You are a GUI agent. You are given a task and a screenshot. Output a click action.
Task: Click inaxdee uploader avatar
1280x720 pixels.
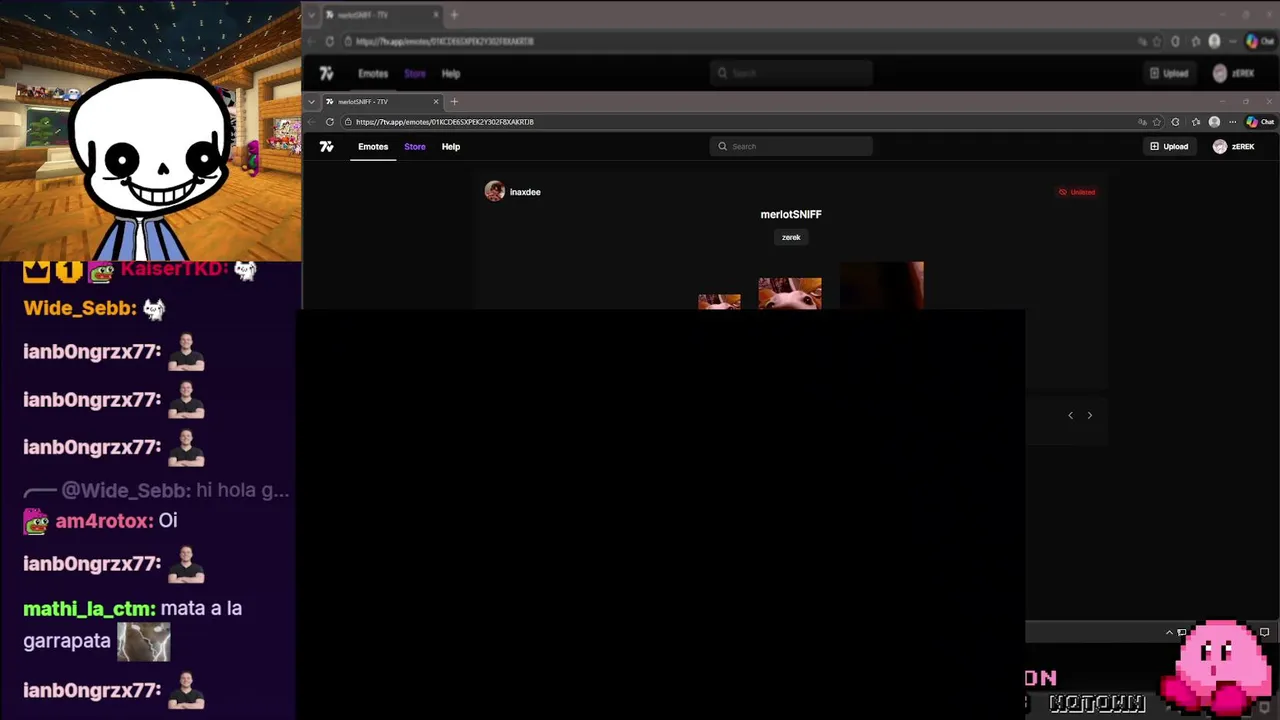(494, 192)
